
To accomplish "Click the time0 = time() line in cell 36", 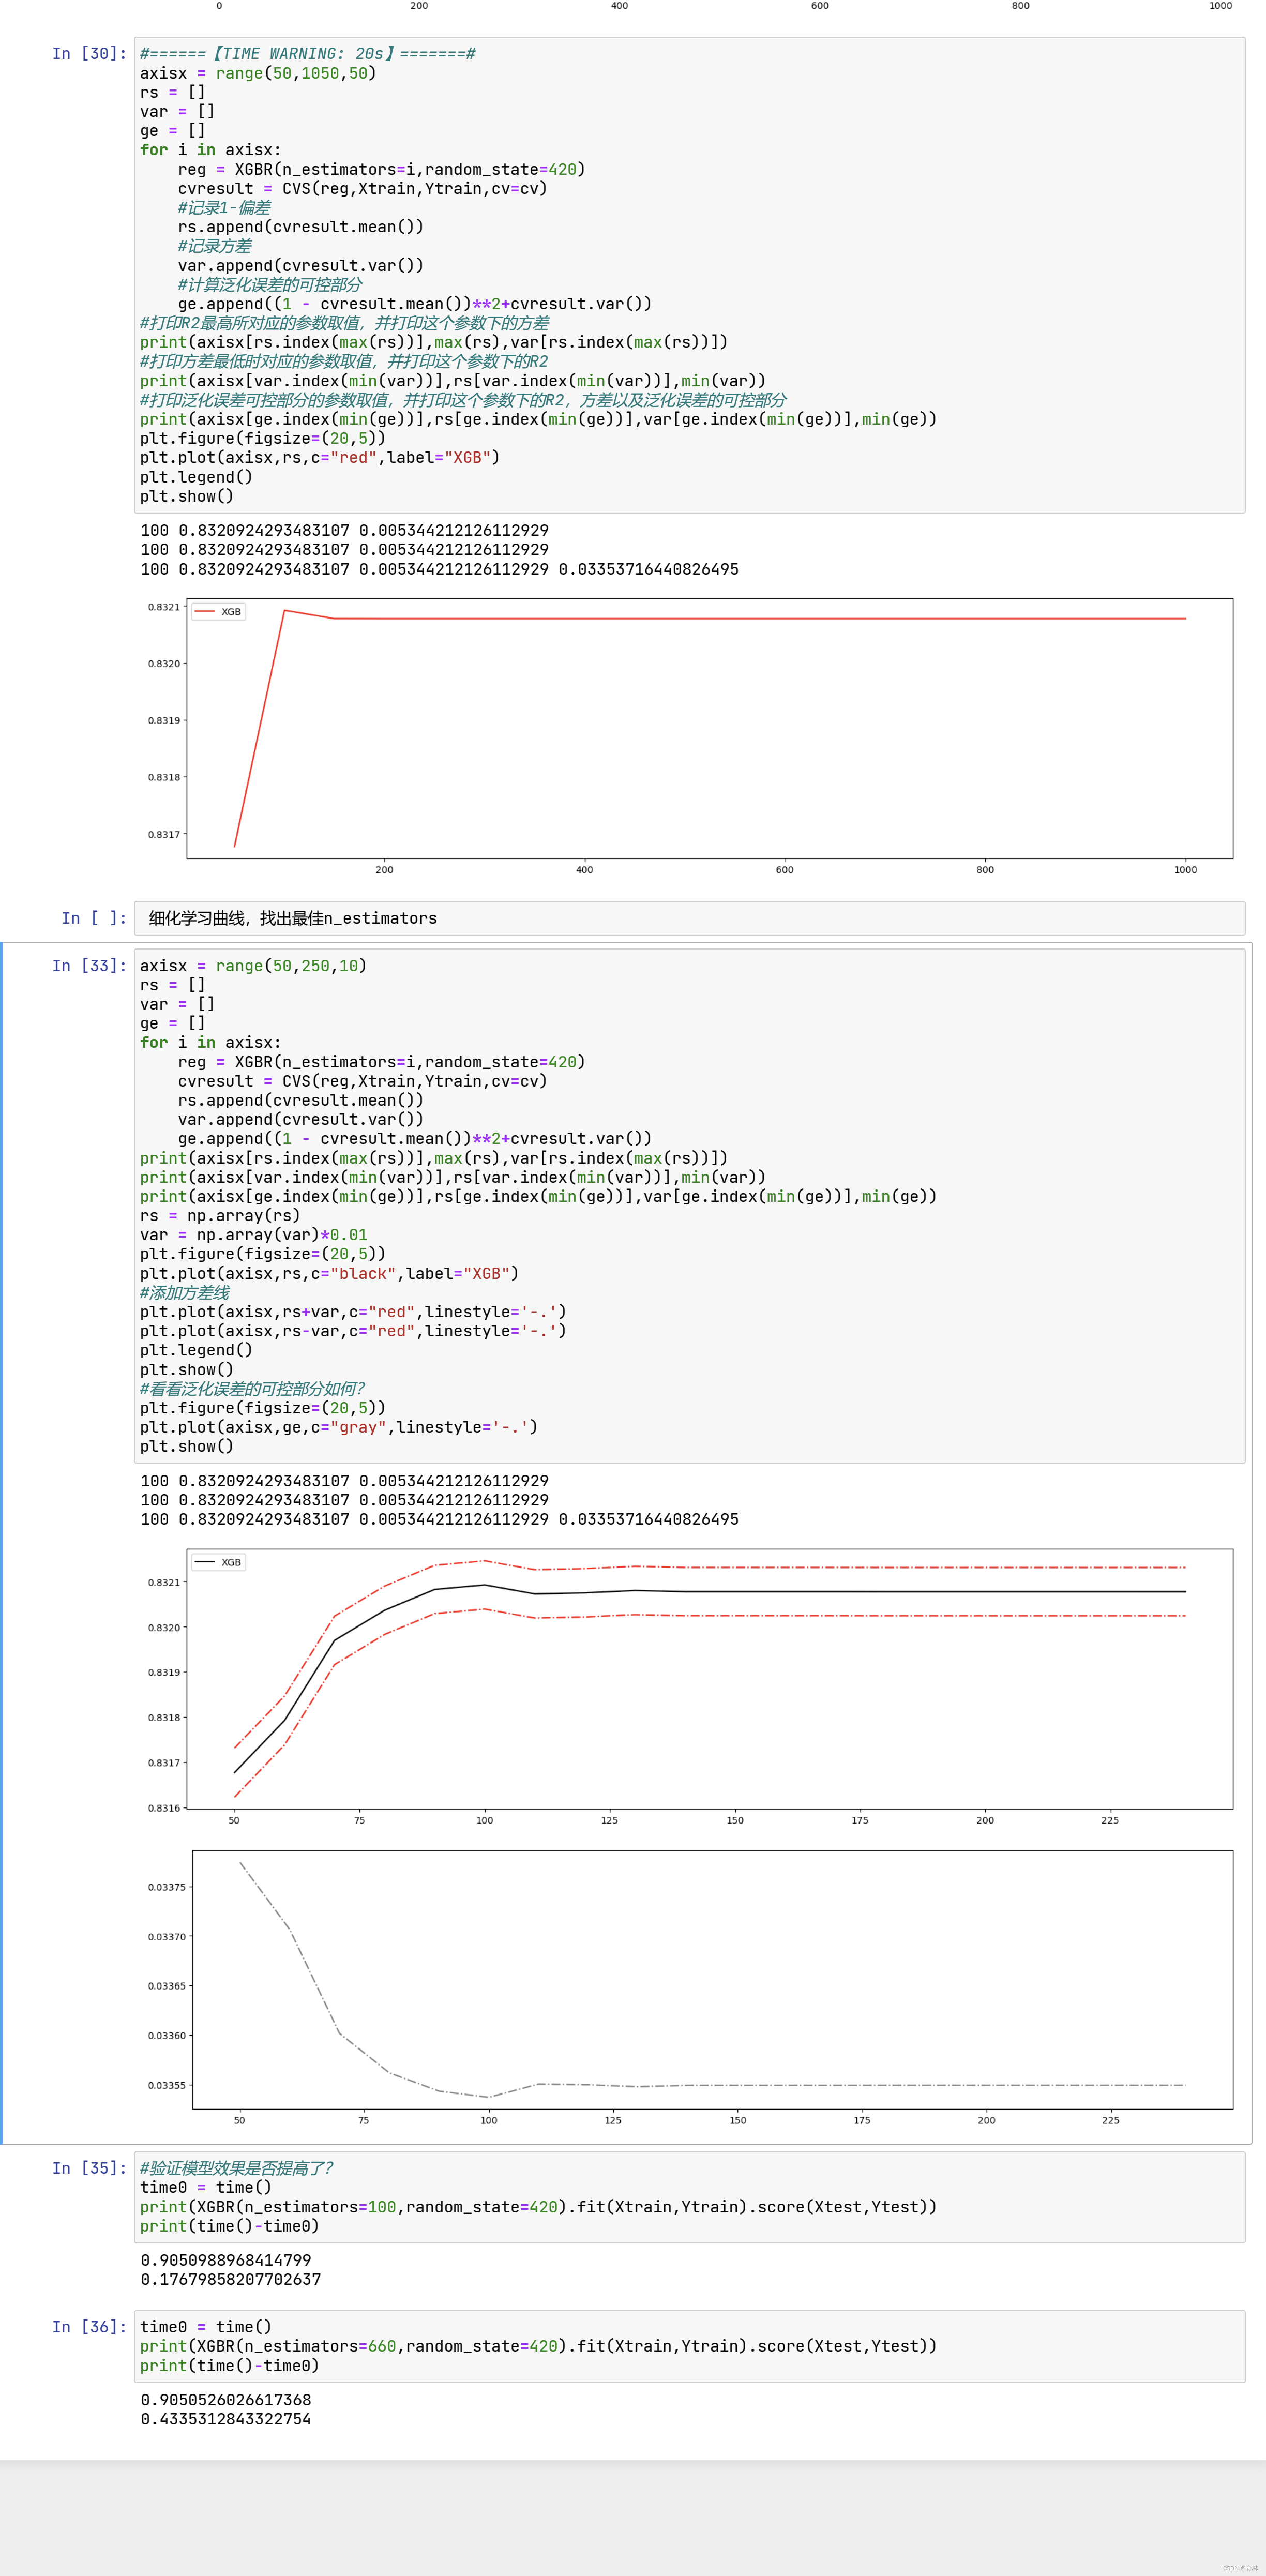I will (x=206, y=2327).
